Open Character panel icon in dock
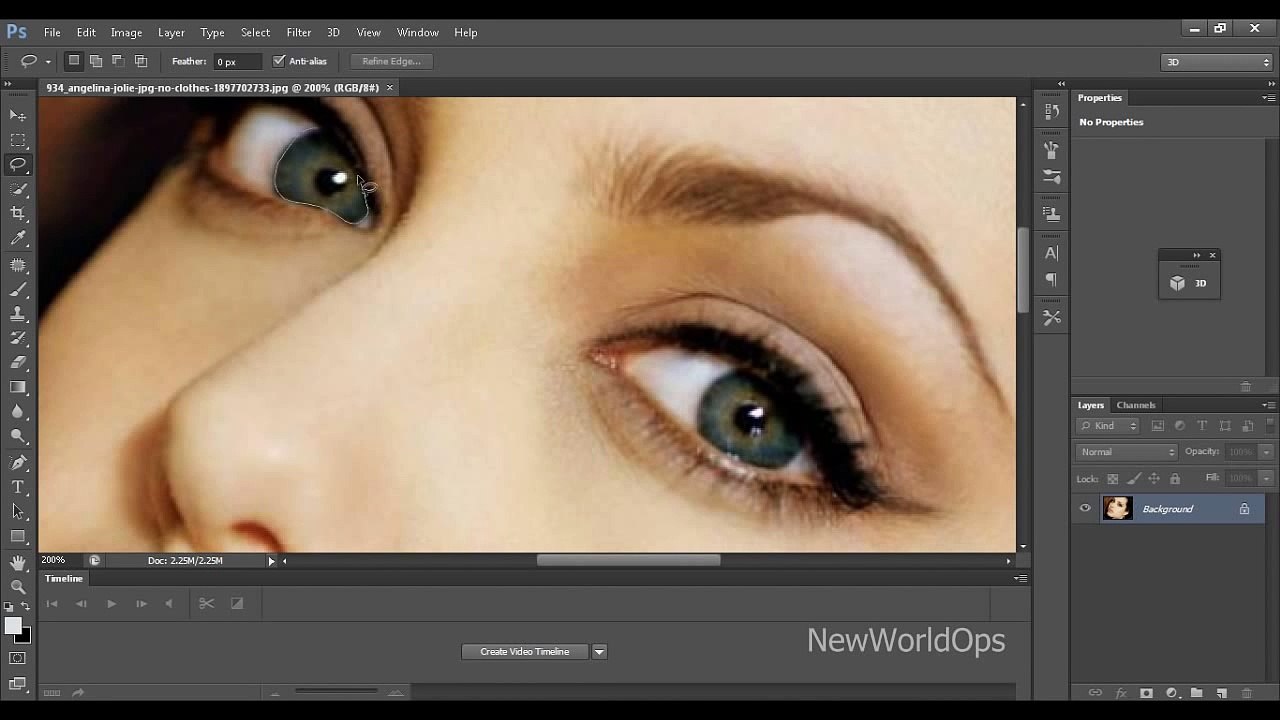1280x720 pixels. pos(1051,253)
